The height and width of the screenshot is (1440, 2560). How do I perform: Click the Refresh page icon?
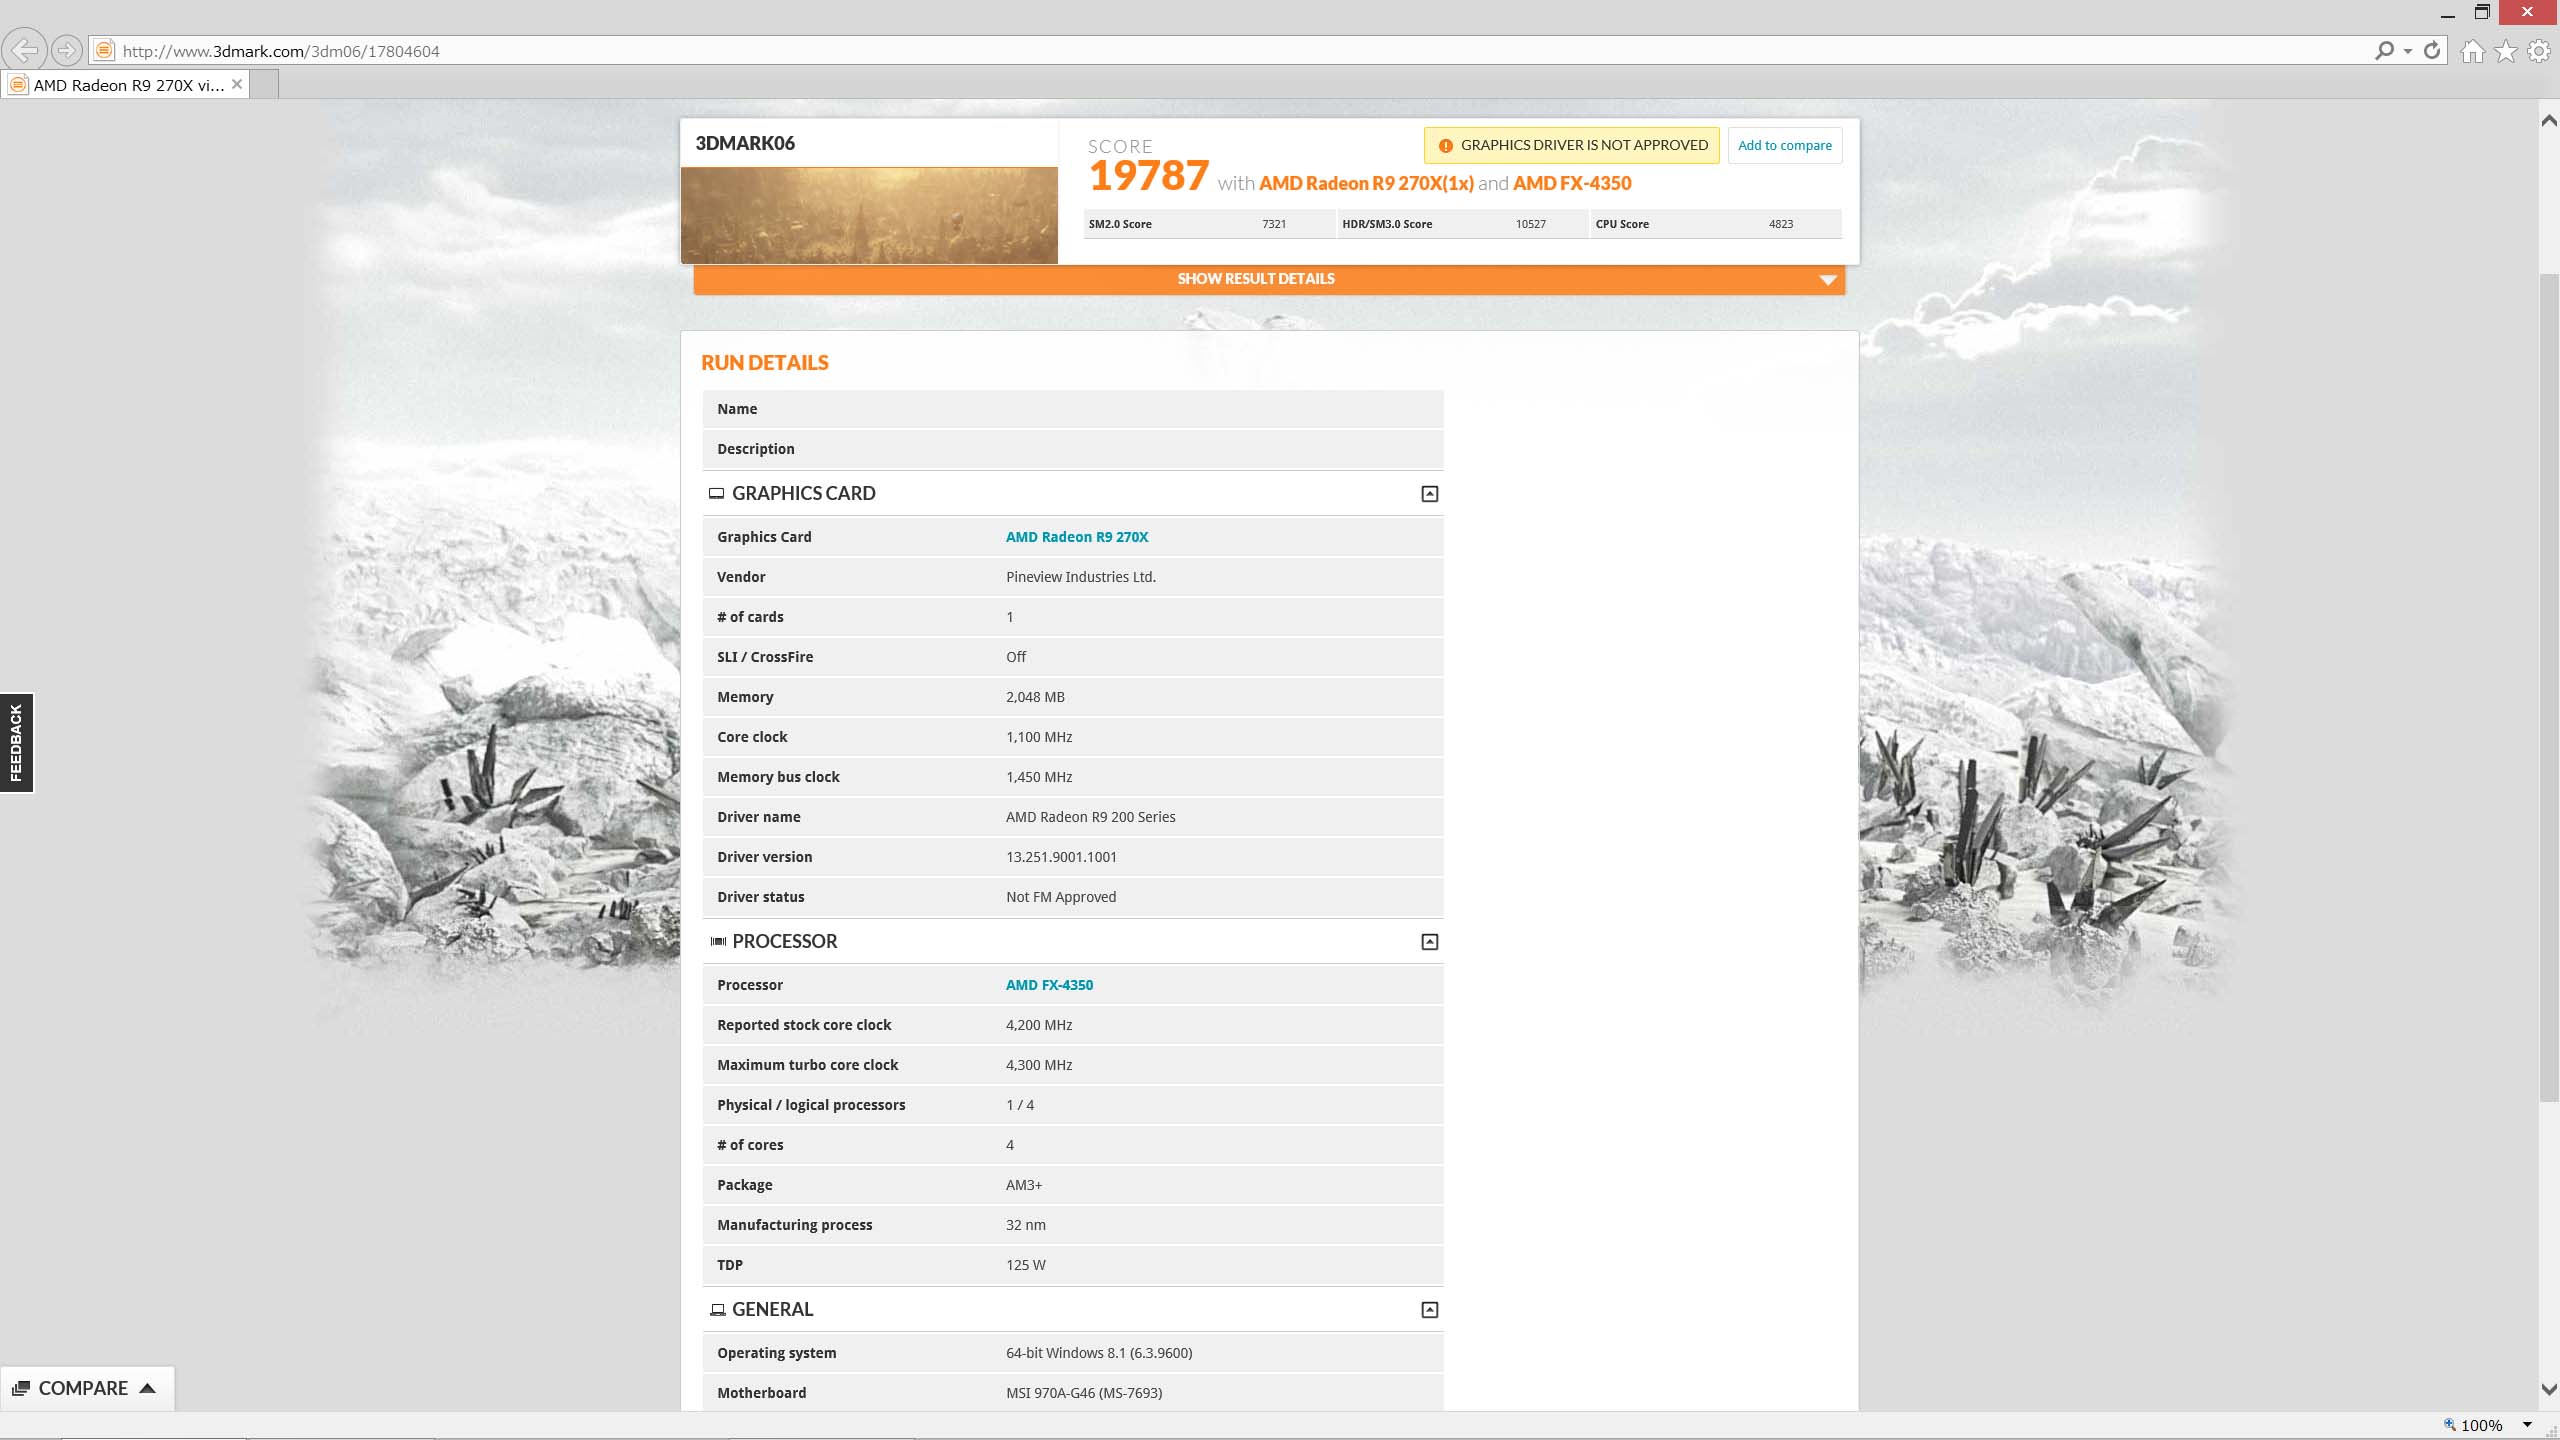2432,50
